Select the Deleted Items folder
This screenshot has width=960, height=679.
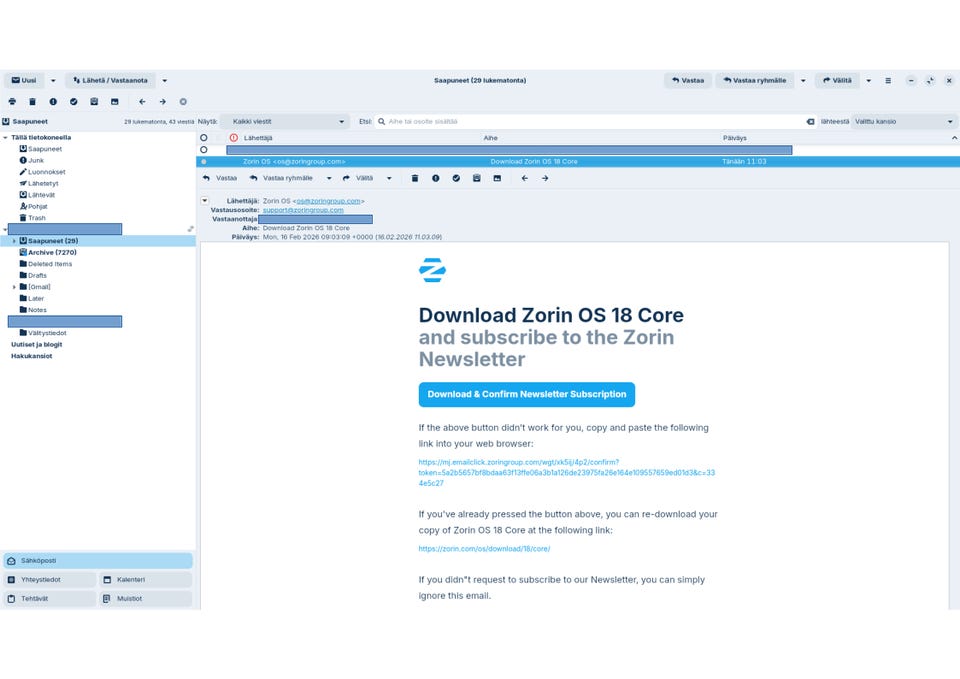[x=50, y=264]
